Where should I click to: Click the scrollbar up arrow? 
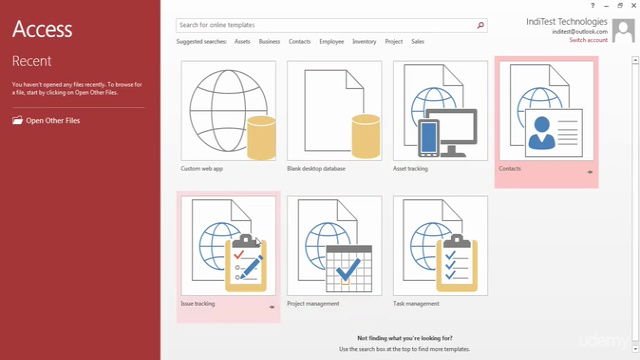(x=635, y=60)
